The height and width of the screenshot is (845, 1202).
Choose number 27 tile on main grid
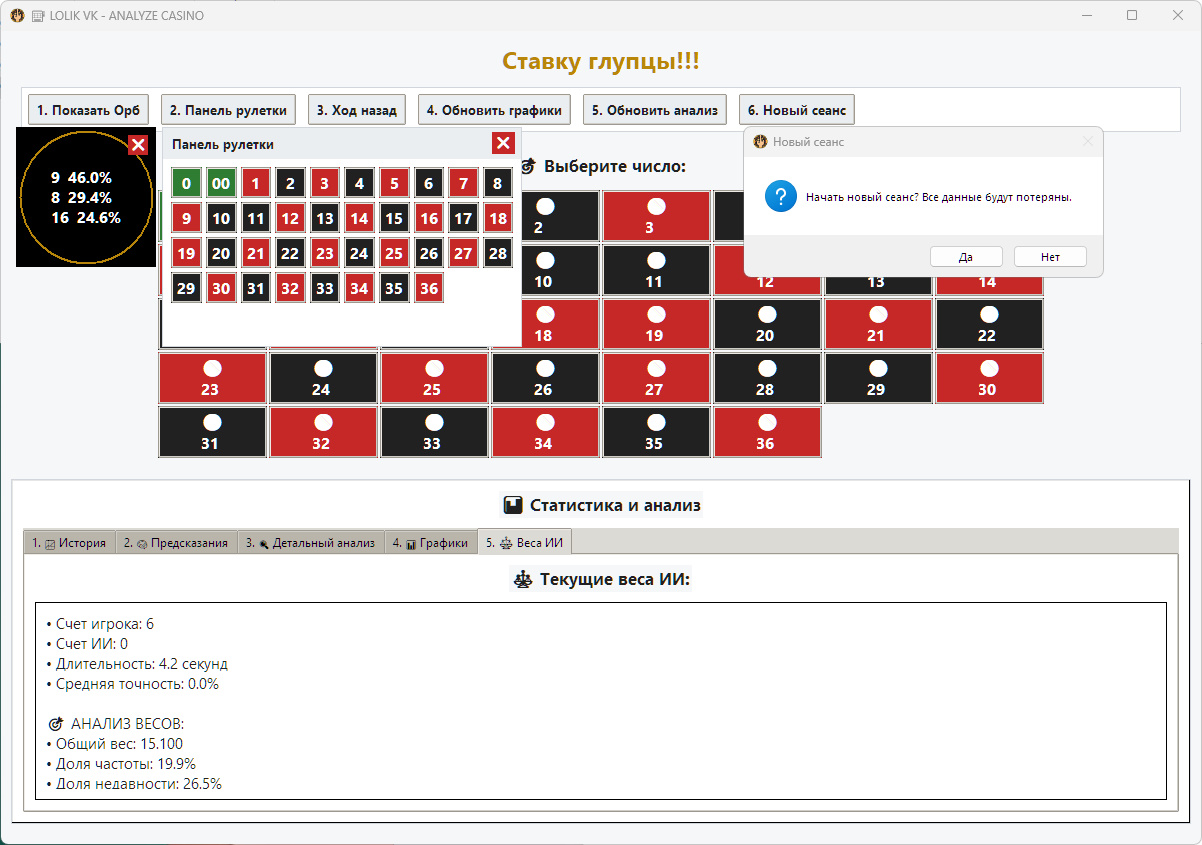tap(655, 378)
